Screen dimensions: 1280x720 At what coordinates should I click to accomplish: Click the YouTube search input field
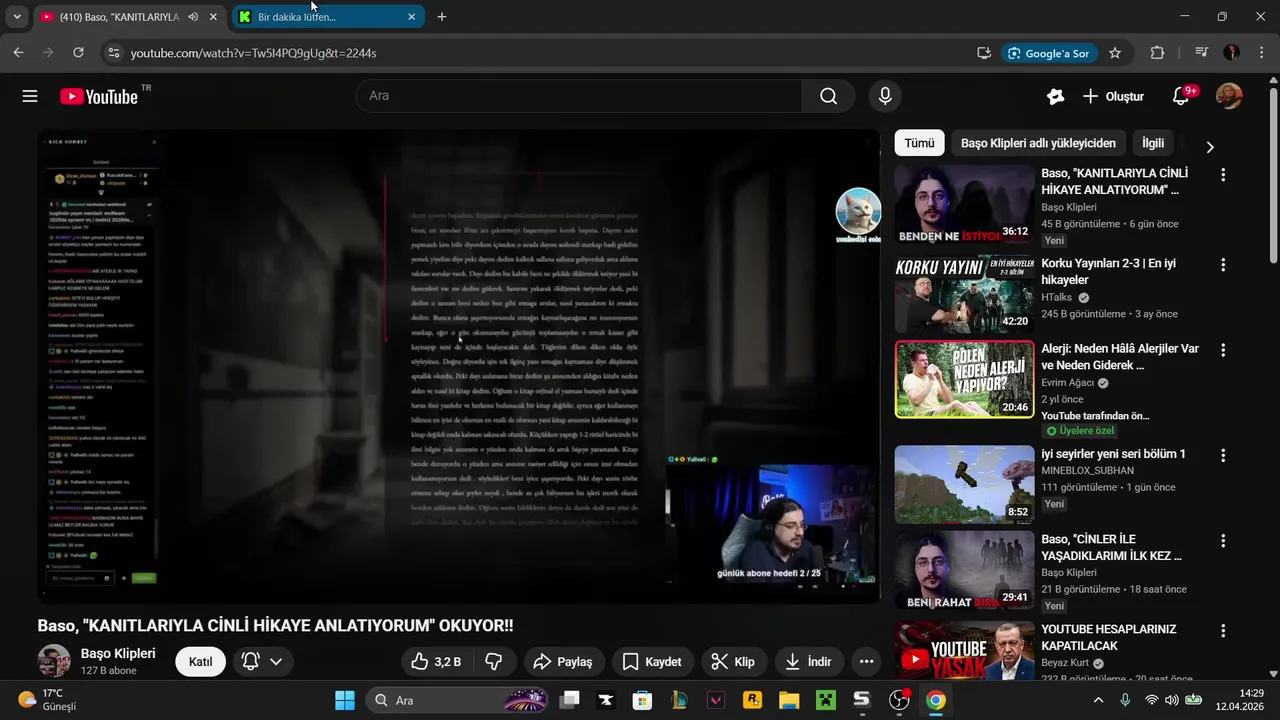[580, 96]
